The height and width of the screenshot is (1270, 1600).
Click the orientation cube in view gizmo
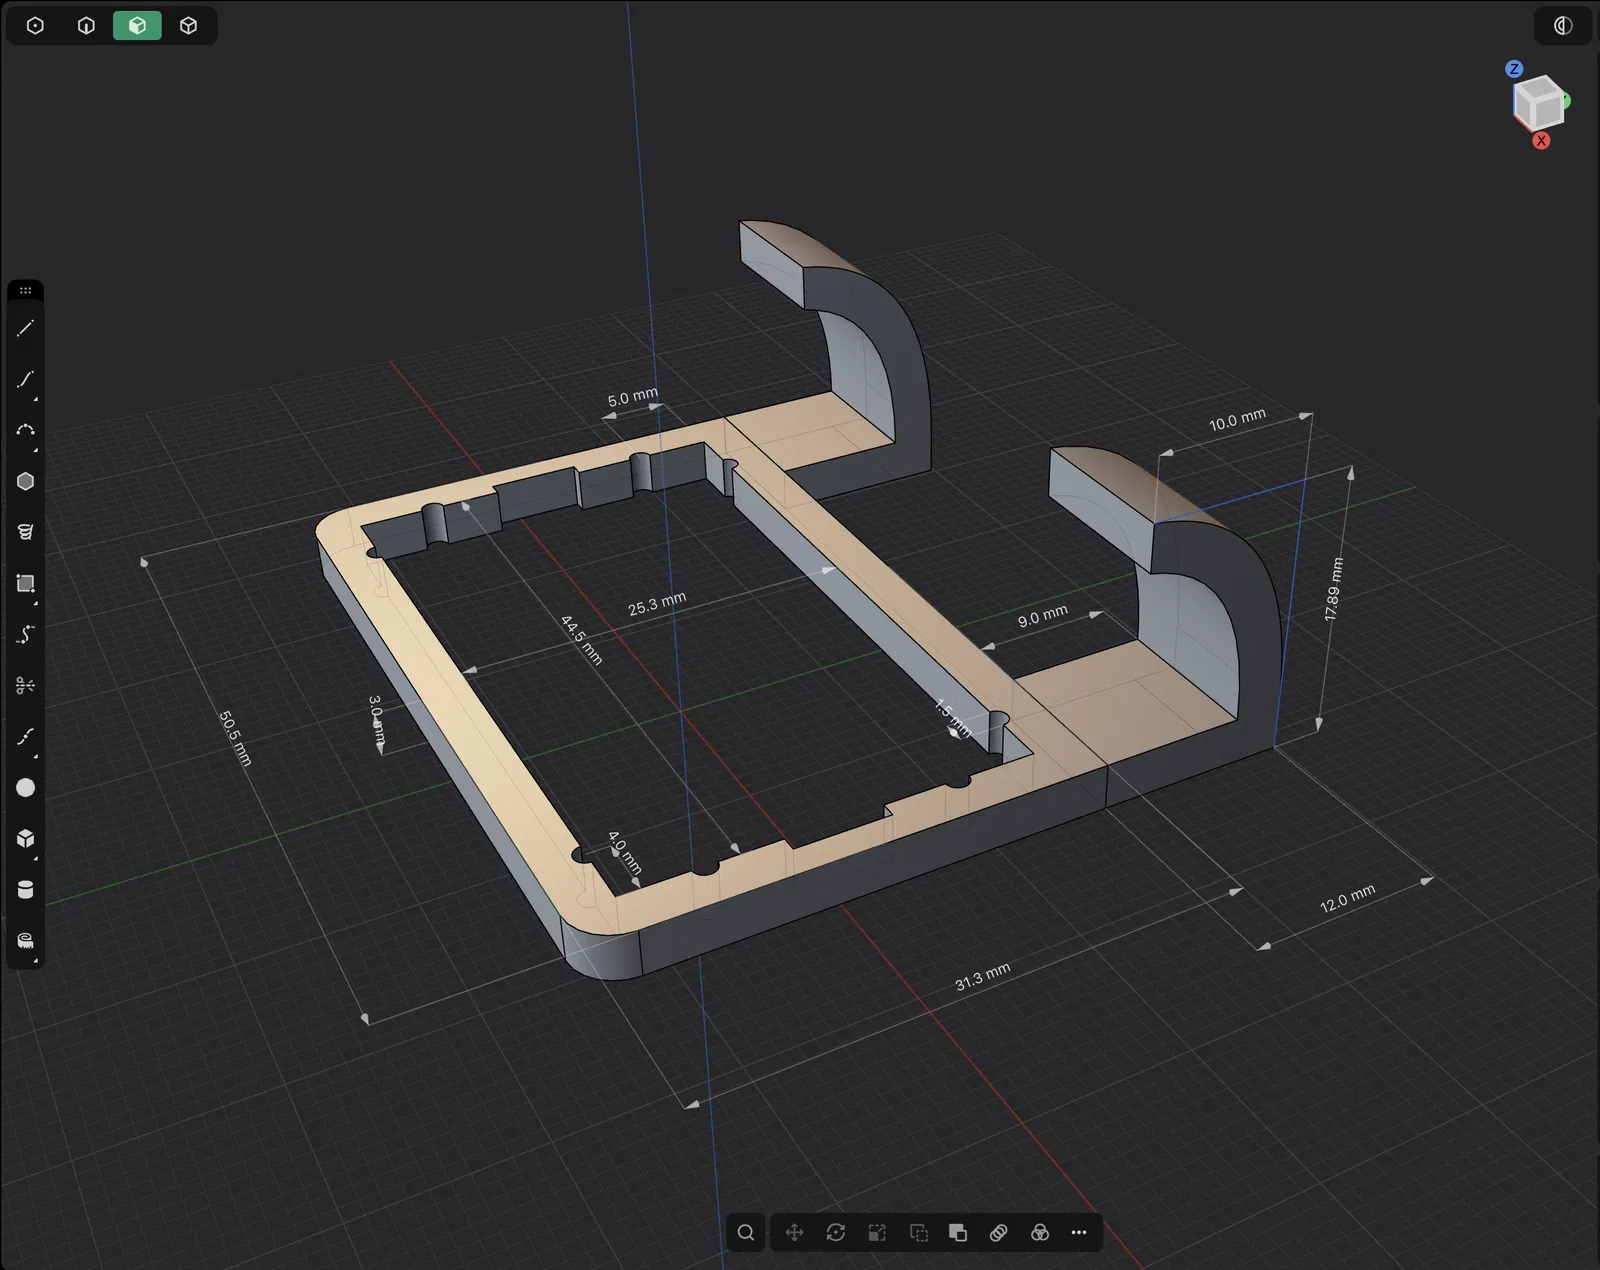click(x=1538, y=102)
